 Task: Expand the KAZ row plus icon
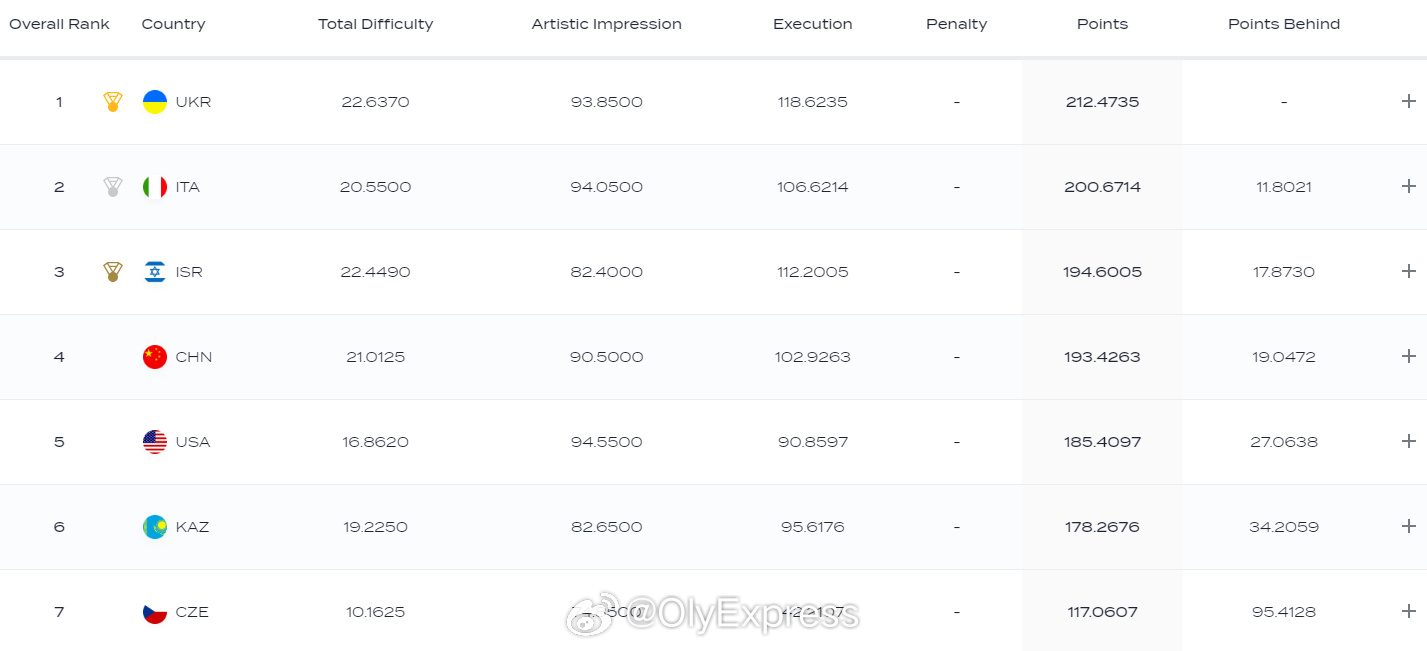1408,526
